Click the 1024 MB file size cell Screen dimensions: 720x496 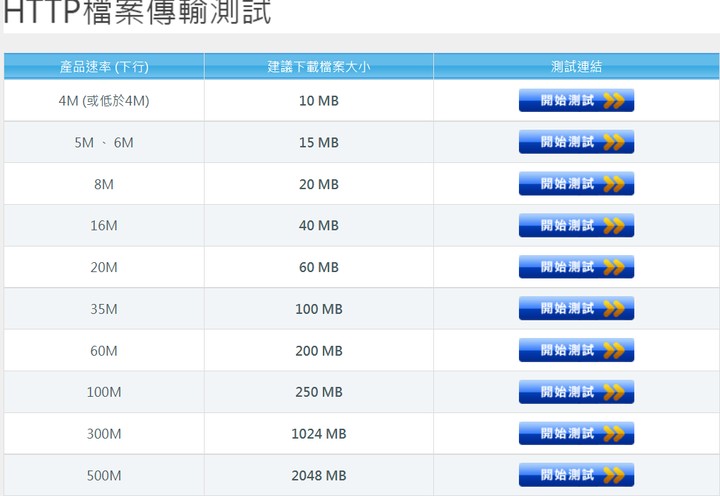319,434
